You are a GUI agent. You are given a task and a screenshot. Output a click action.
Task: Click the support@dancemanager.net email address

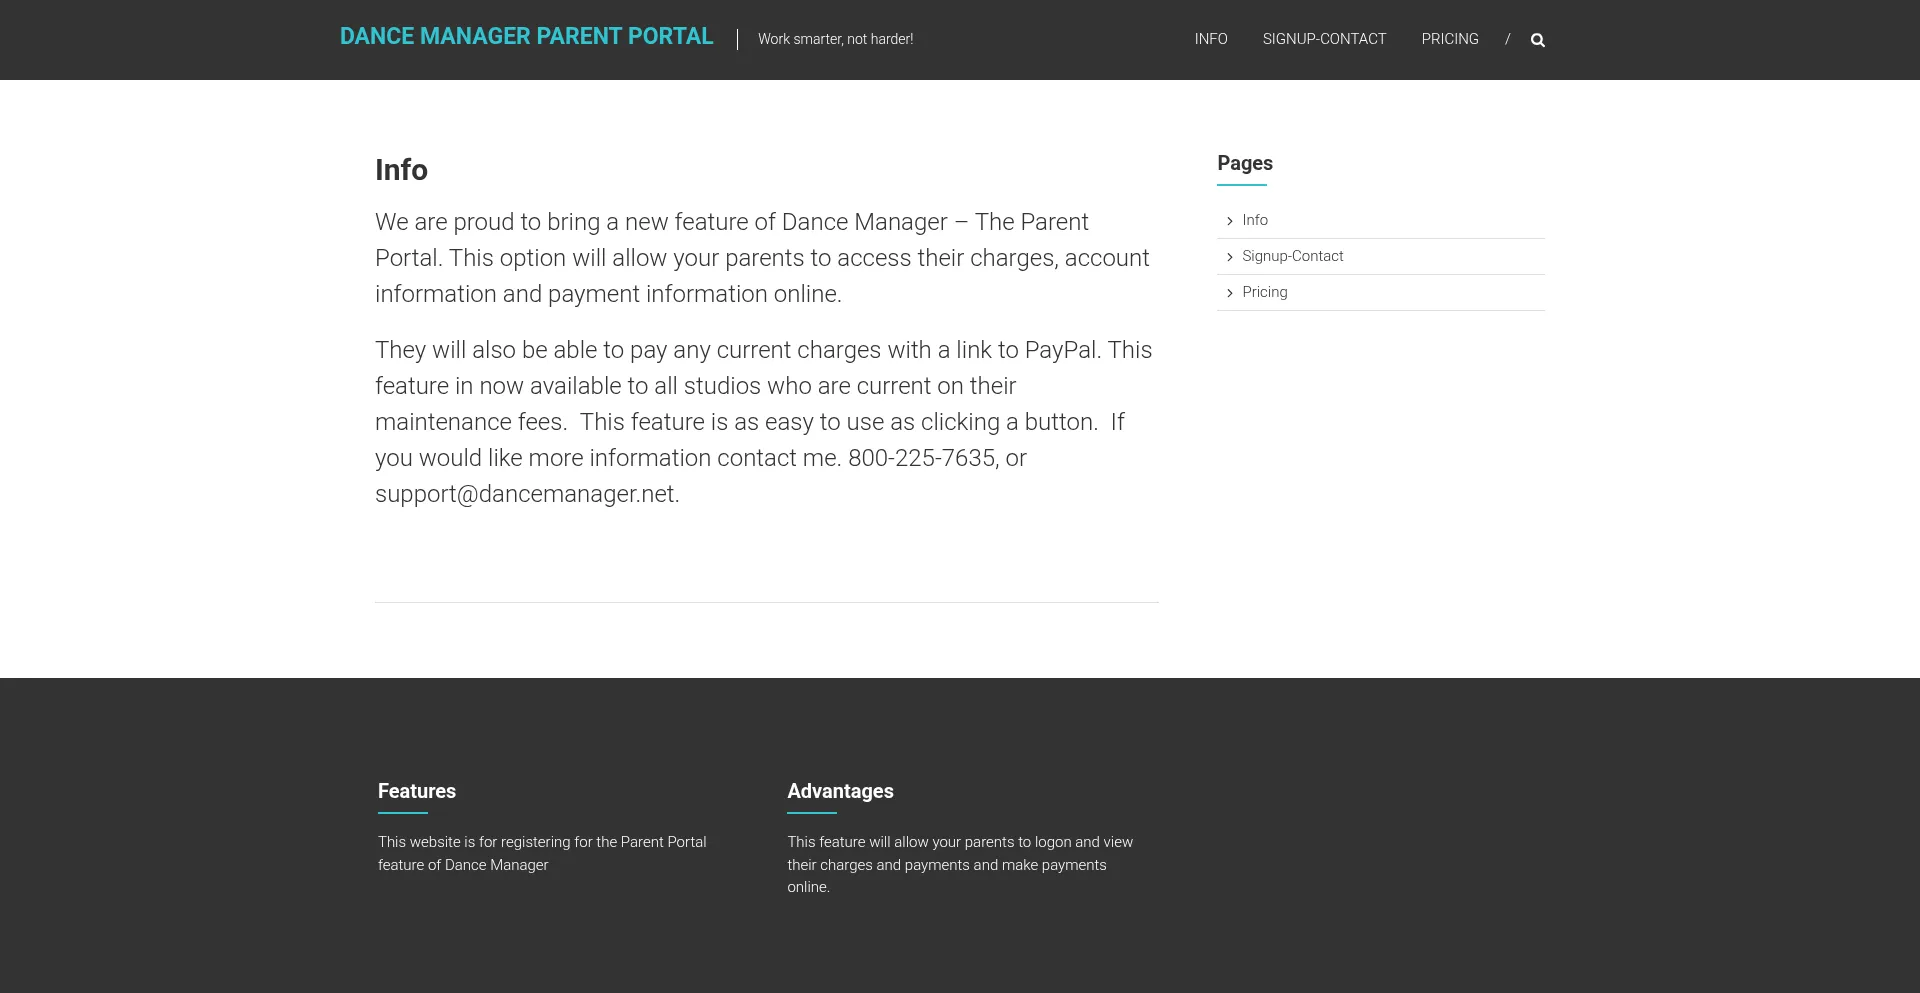tap(525, 494)
